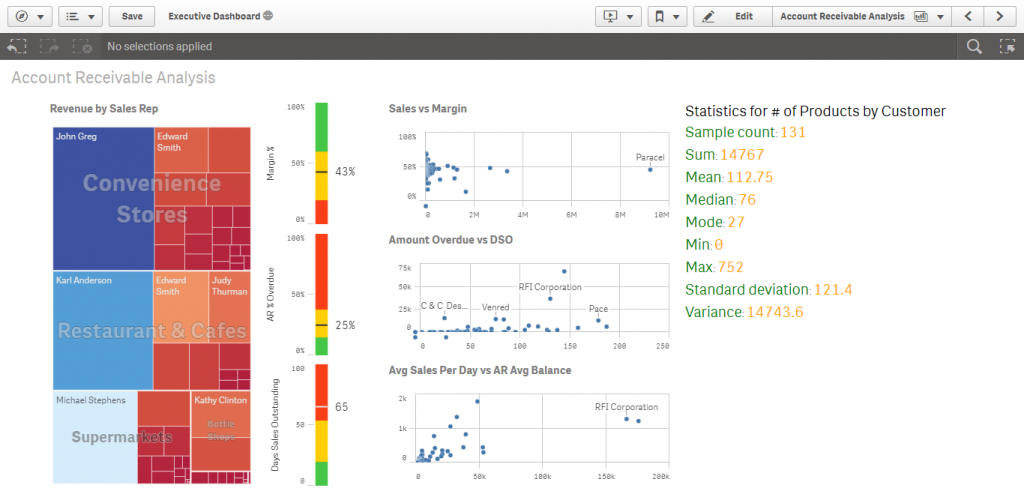This screenshot has height=491, width=1024.
Task: Click the step back selection icon
Action: click(15, 46)
